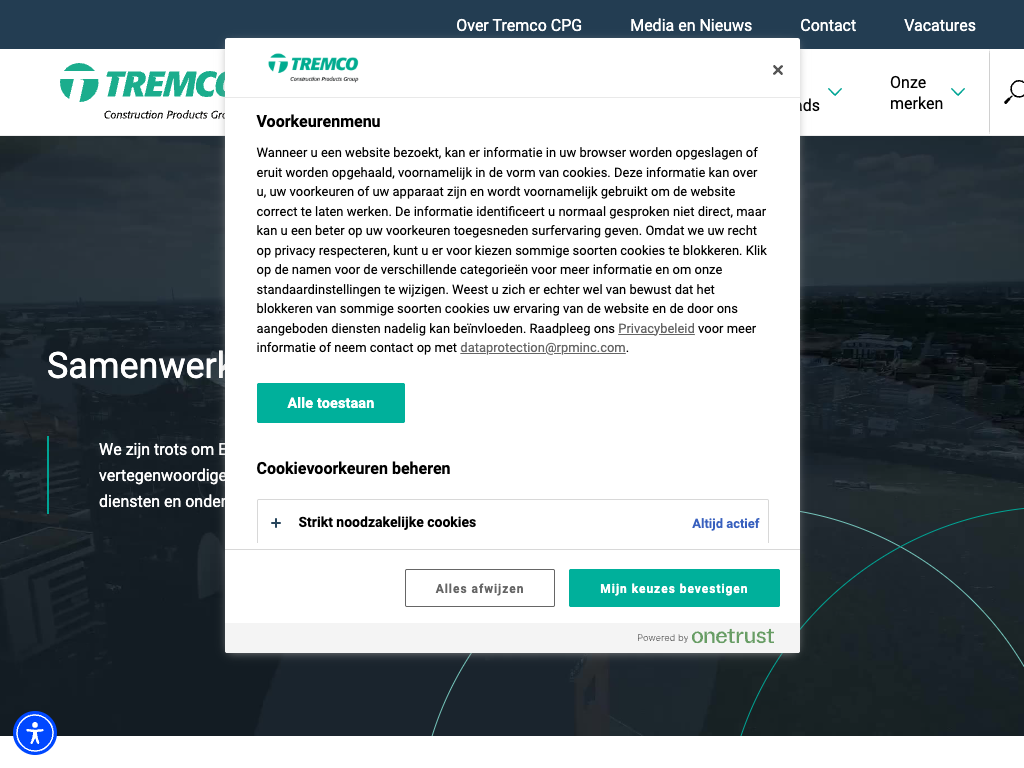This screenshot has height=768, width=1024.
Task: Click the Tremco logo in dialog header
Action: (x=313, y=67)
